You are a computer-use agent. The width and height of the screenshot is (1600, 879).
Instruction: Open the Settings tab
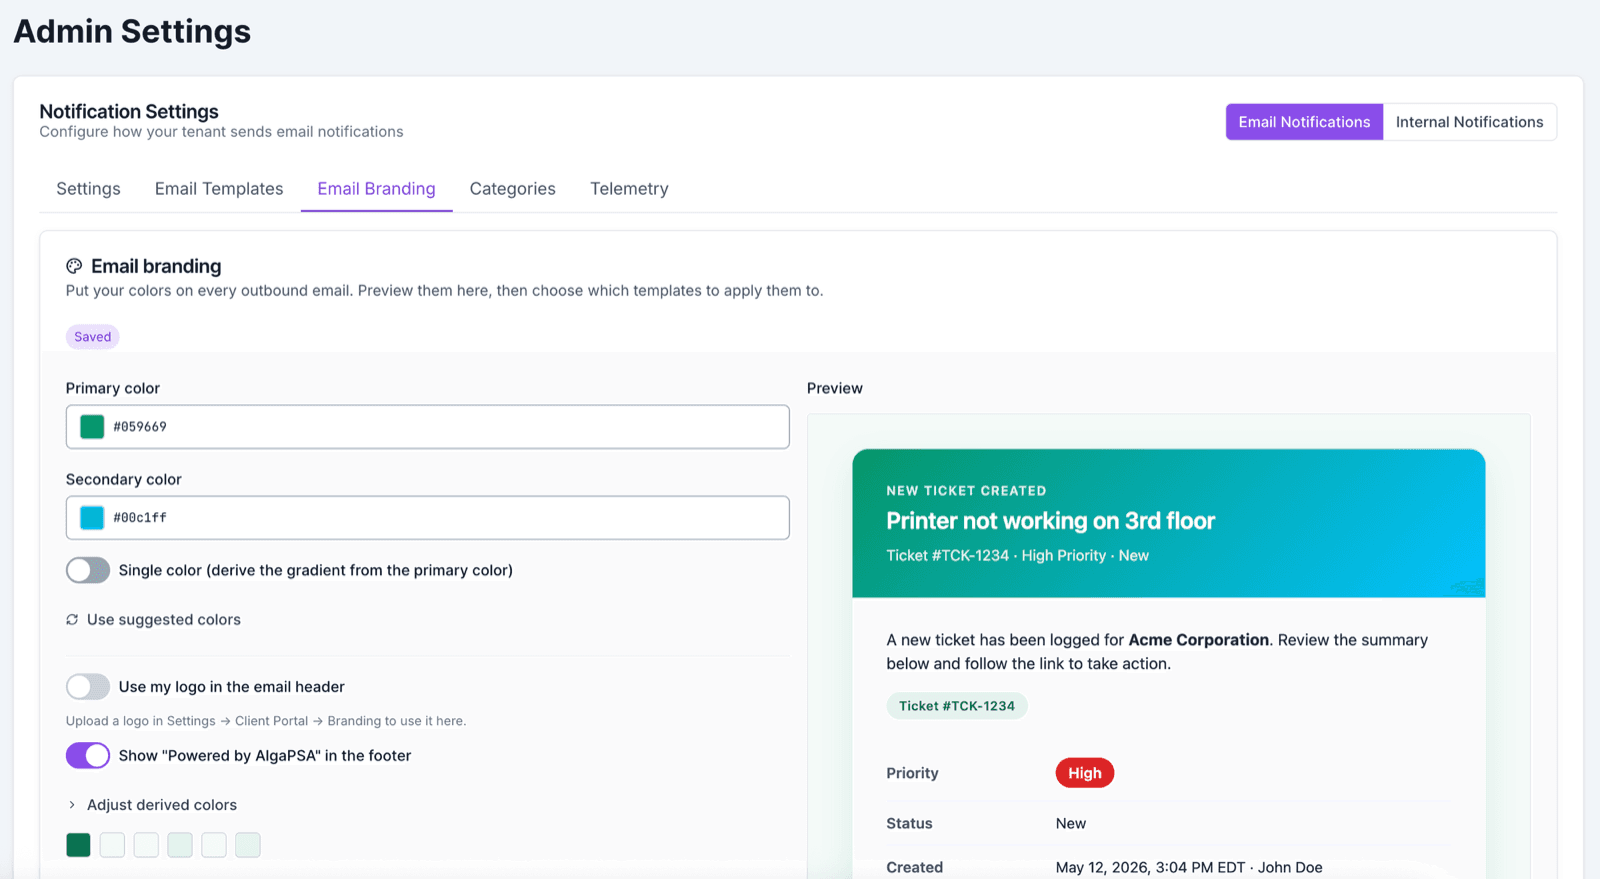pyautogui.click(x=88, y=189)
